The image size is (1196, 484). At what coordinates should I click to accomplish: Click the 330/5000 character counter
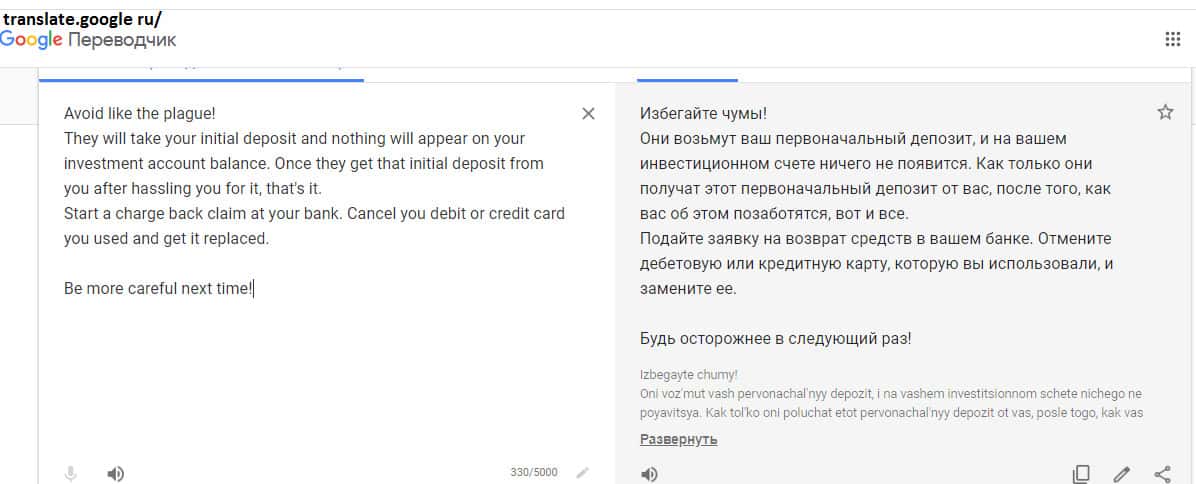pyautogui.click(x=534, y=472)
